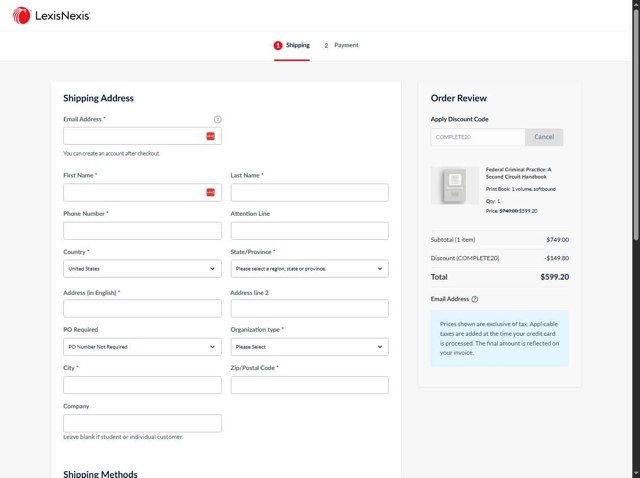Click the 'Leave blank if student or individual customer' note
The image size is (640, 478).
pyautogui.click(x=123, y=437)
